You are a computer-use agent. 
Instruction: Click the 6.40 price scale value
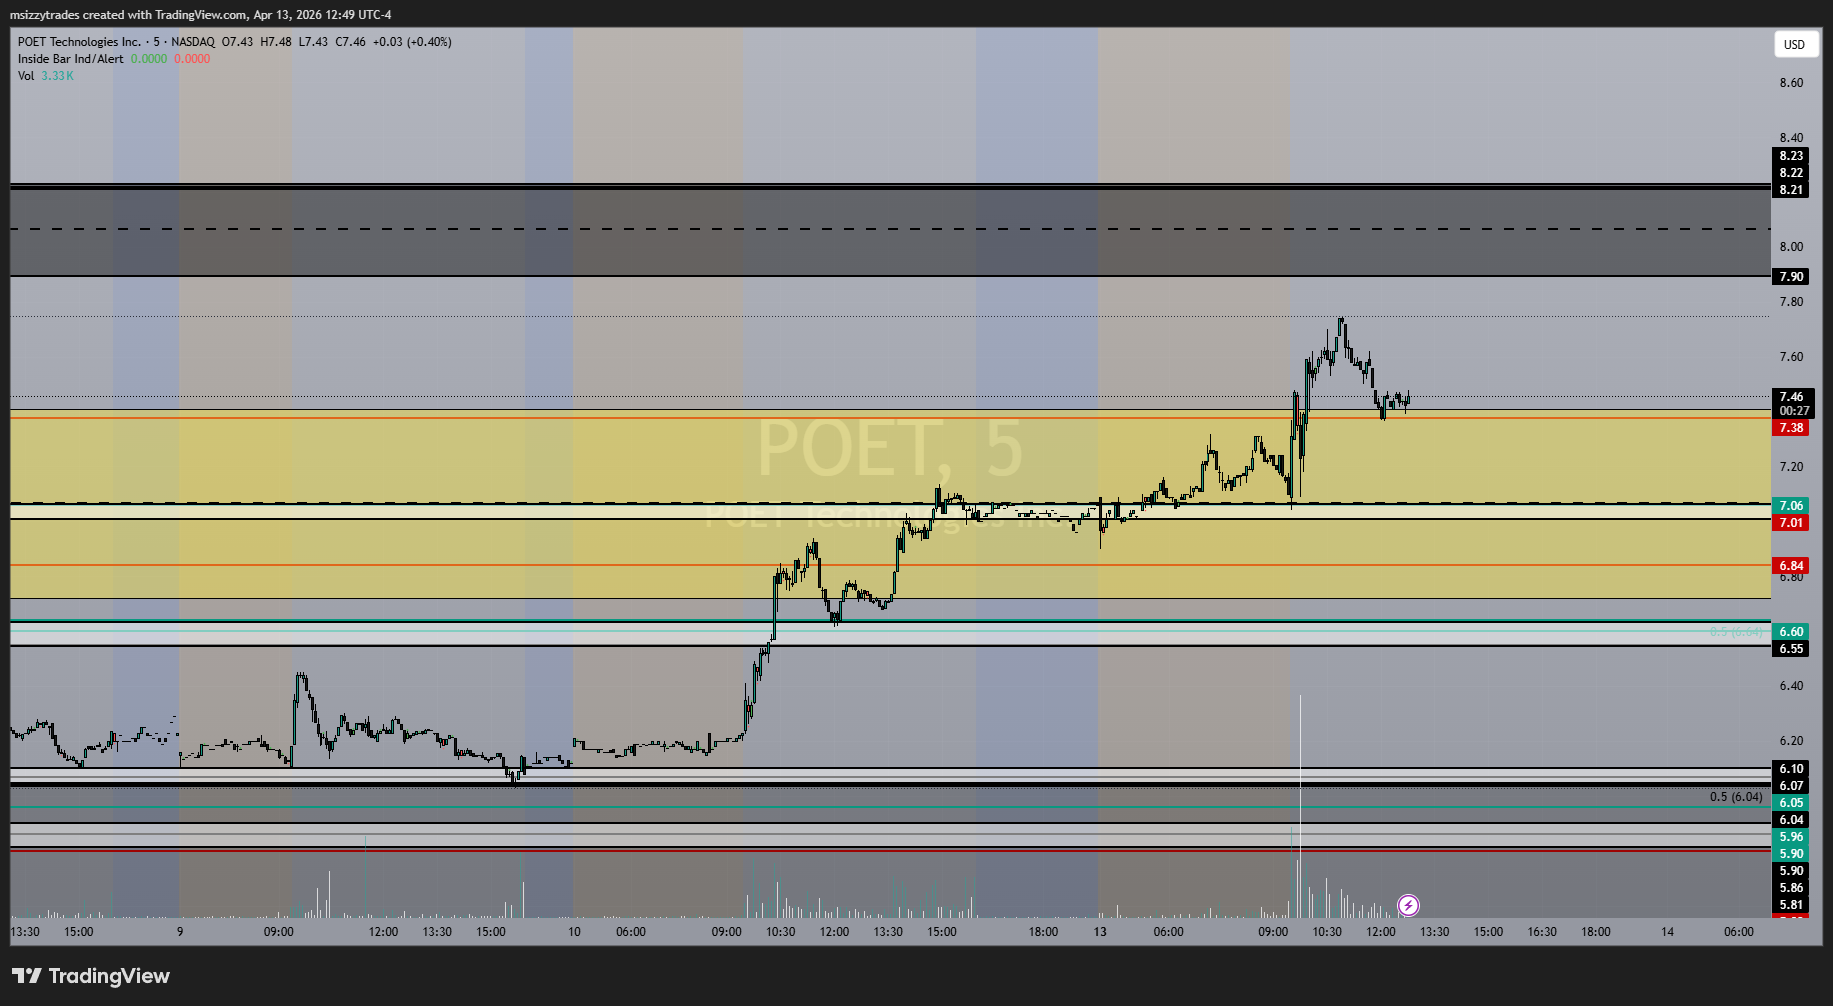pos(1791,686)
